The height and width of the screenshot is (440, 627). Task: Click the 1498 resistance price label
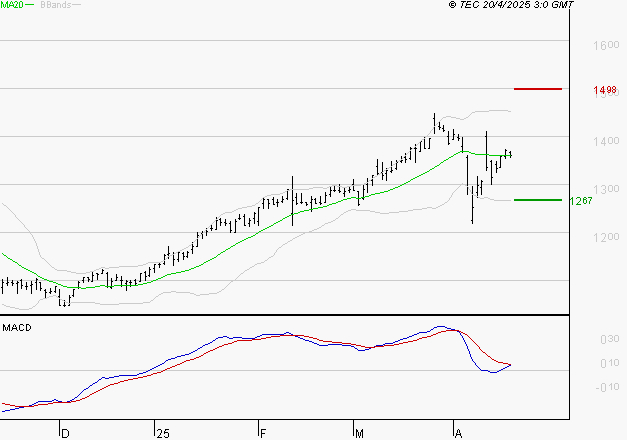click(x=605, y=90)
